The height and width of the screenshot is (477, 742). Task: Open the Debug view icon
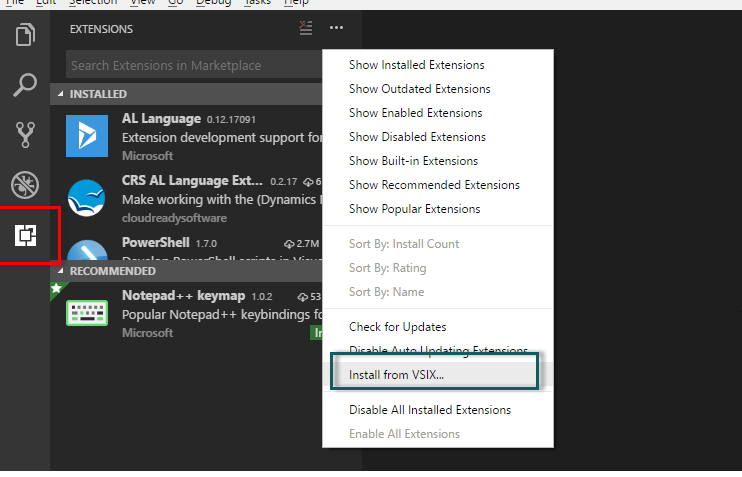[25, 185]
